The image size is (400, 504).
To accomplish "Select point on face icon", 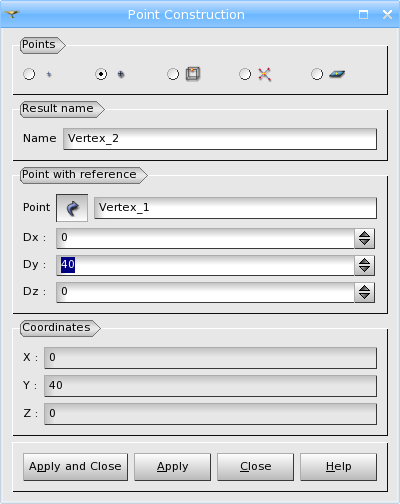I will point(337,74).
